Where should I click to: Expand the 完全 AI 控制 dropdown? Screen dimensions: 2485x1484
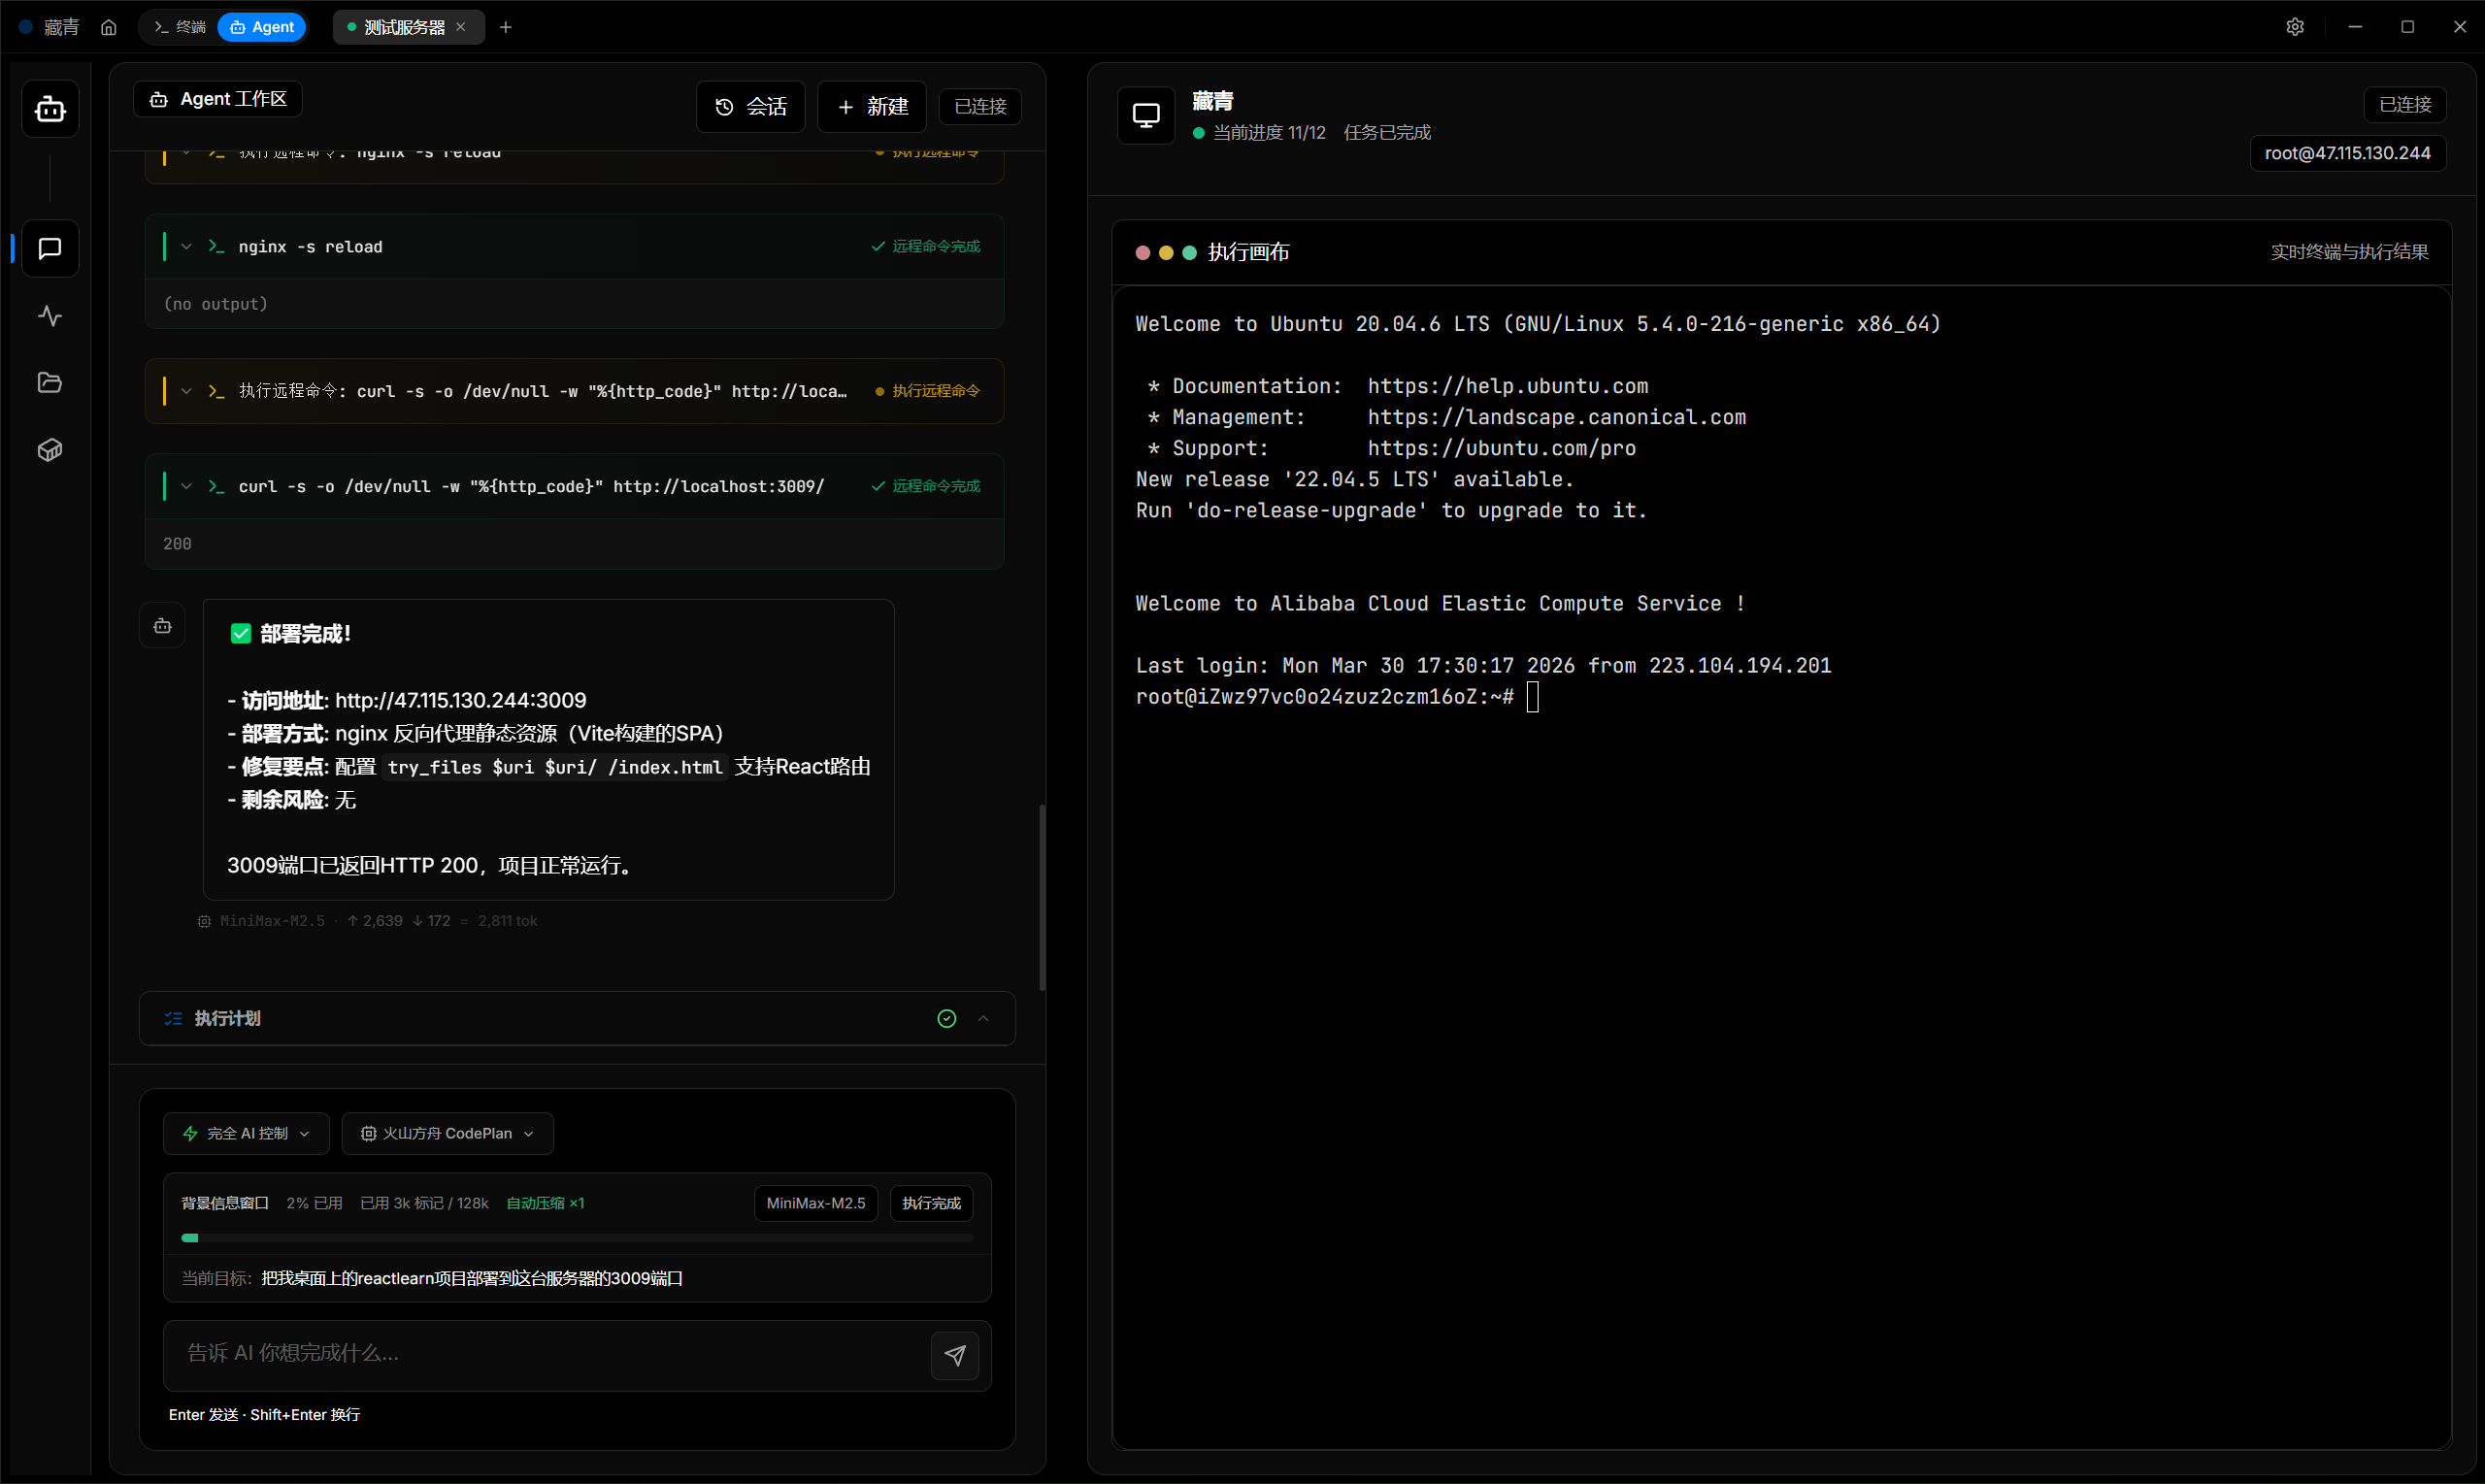tap(245, 1133)
